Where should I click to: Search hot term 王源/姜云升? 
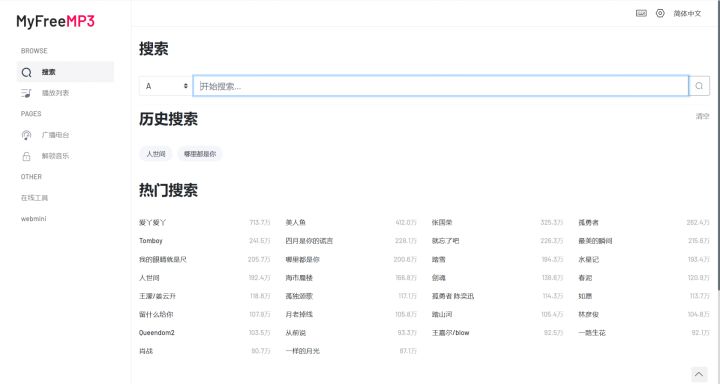[x=158, y=296]
